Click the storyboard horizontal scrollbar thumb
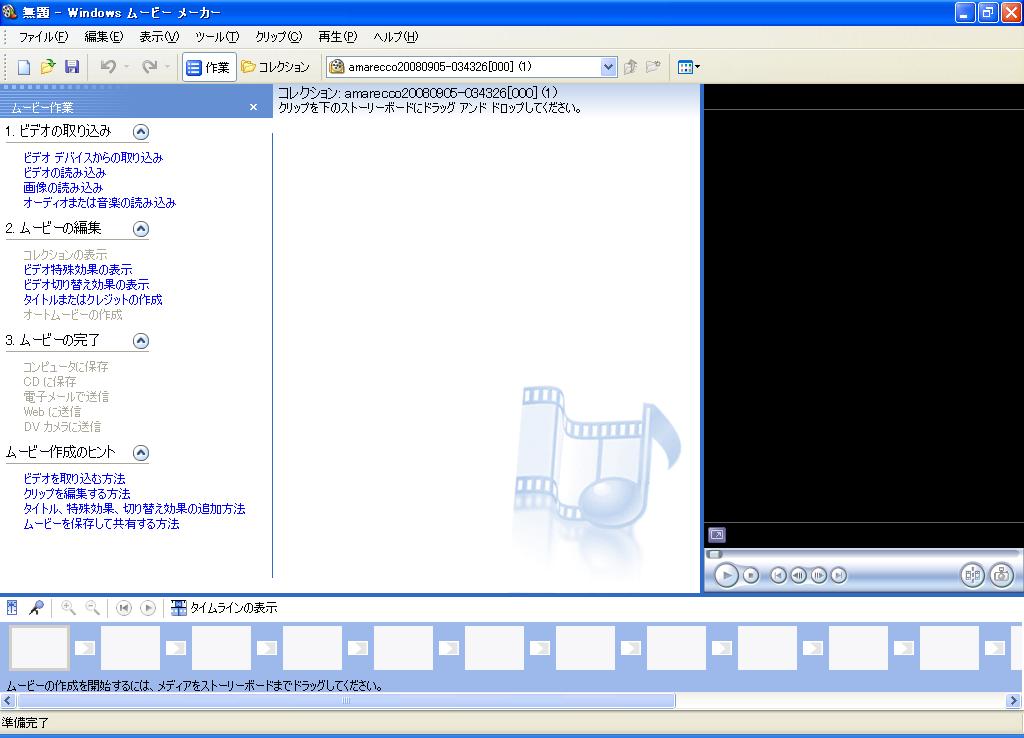Screen dimensions: 1024x738 (x=346, y=701)
